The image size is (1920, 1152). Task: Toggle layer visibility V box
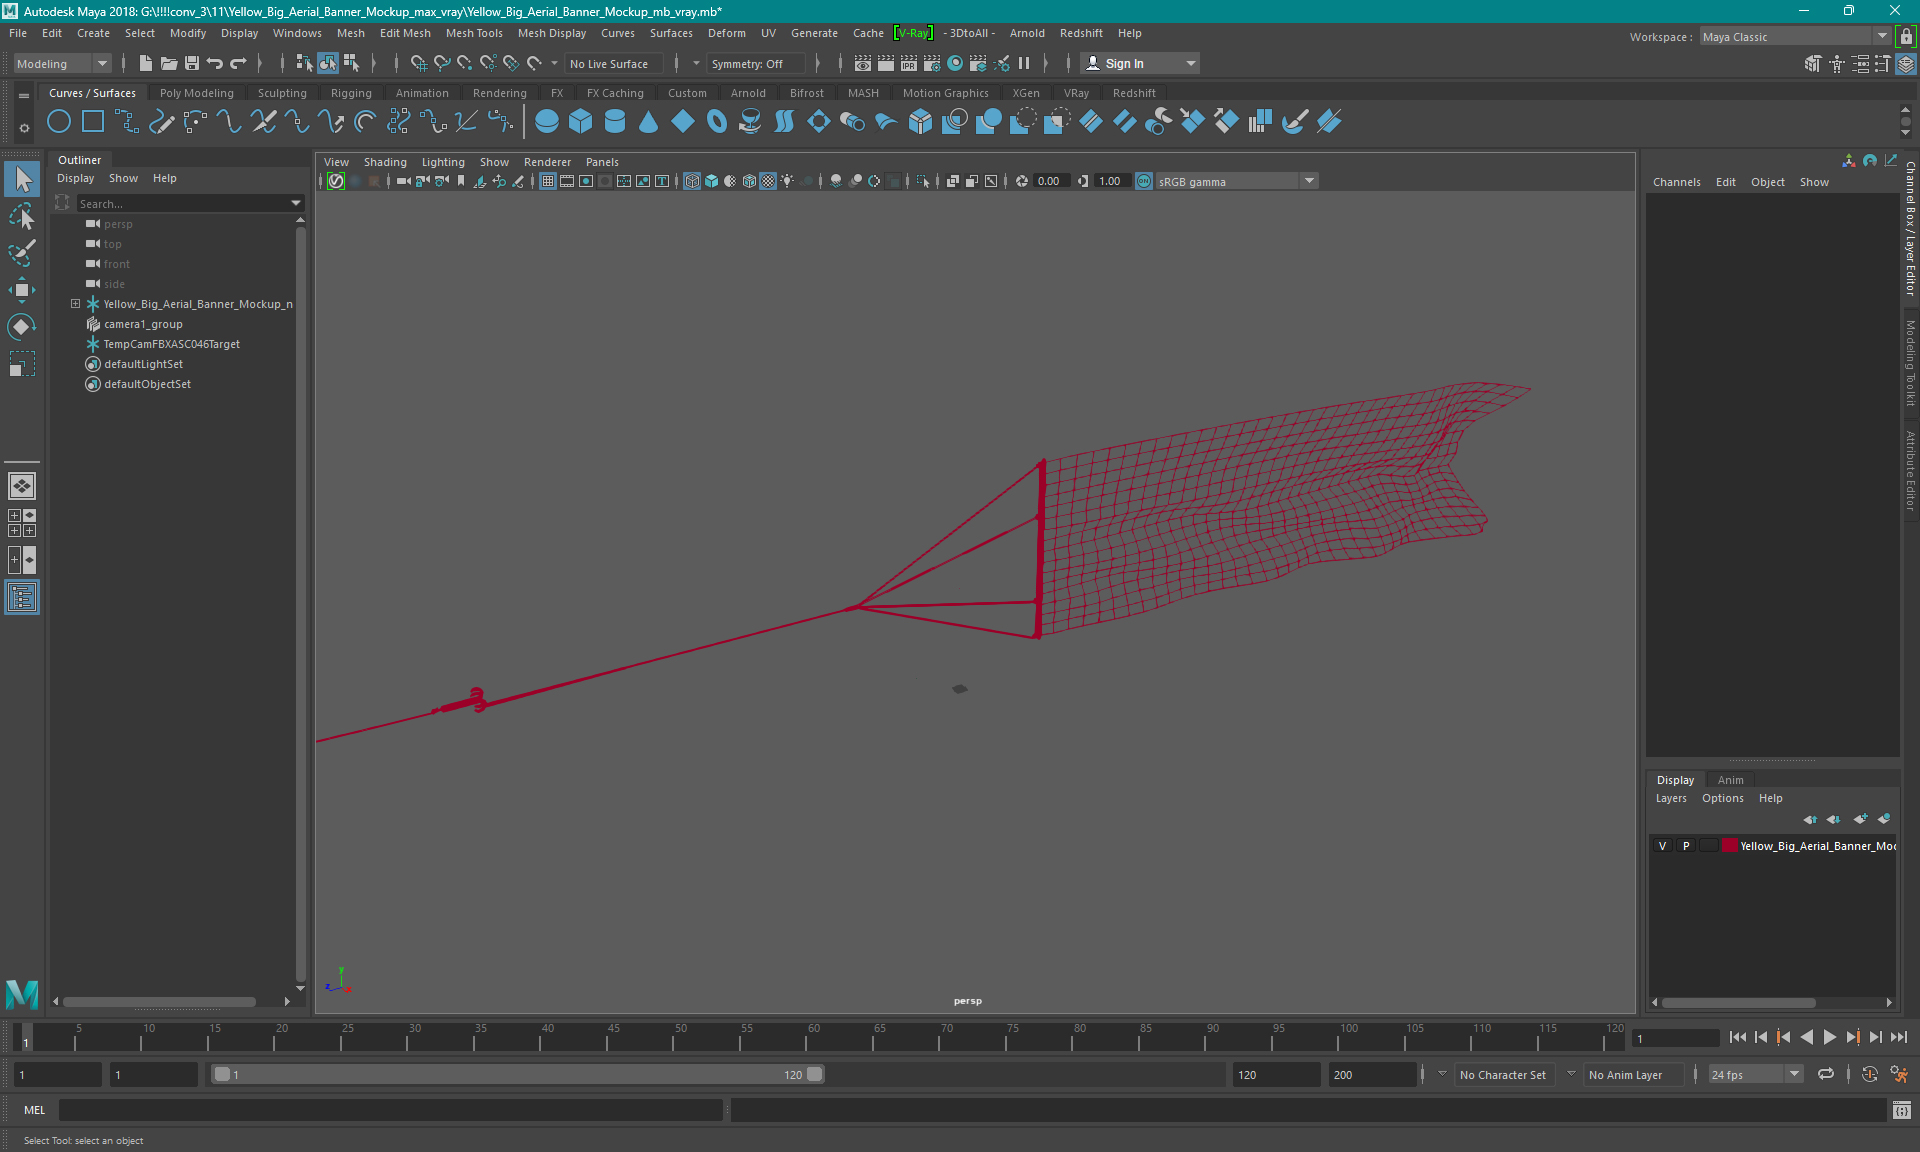pos(1663,846)
